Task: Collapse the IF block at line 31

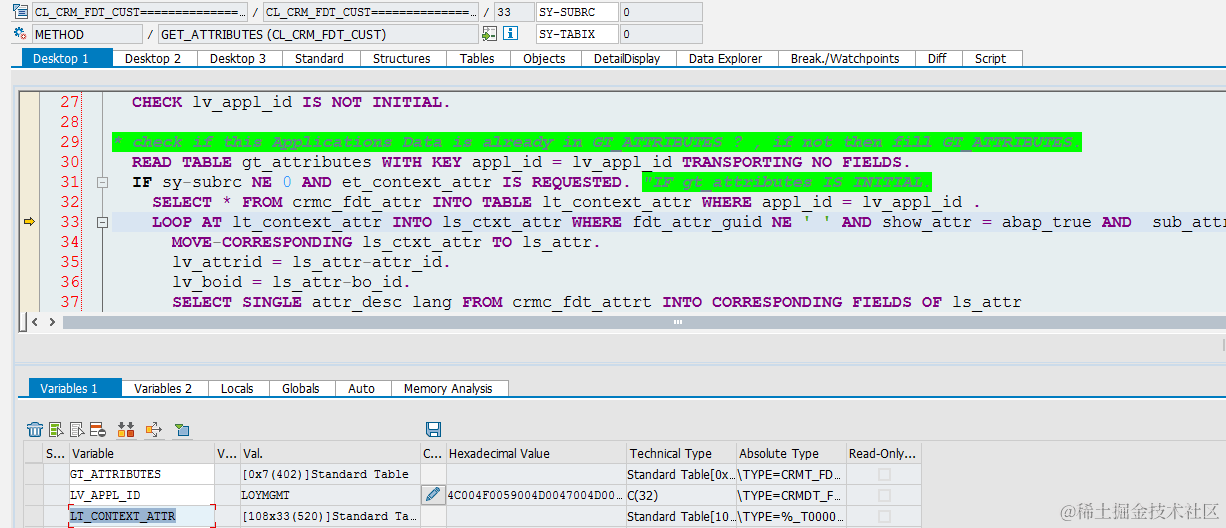Action: [x=102, y=183]
